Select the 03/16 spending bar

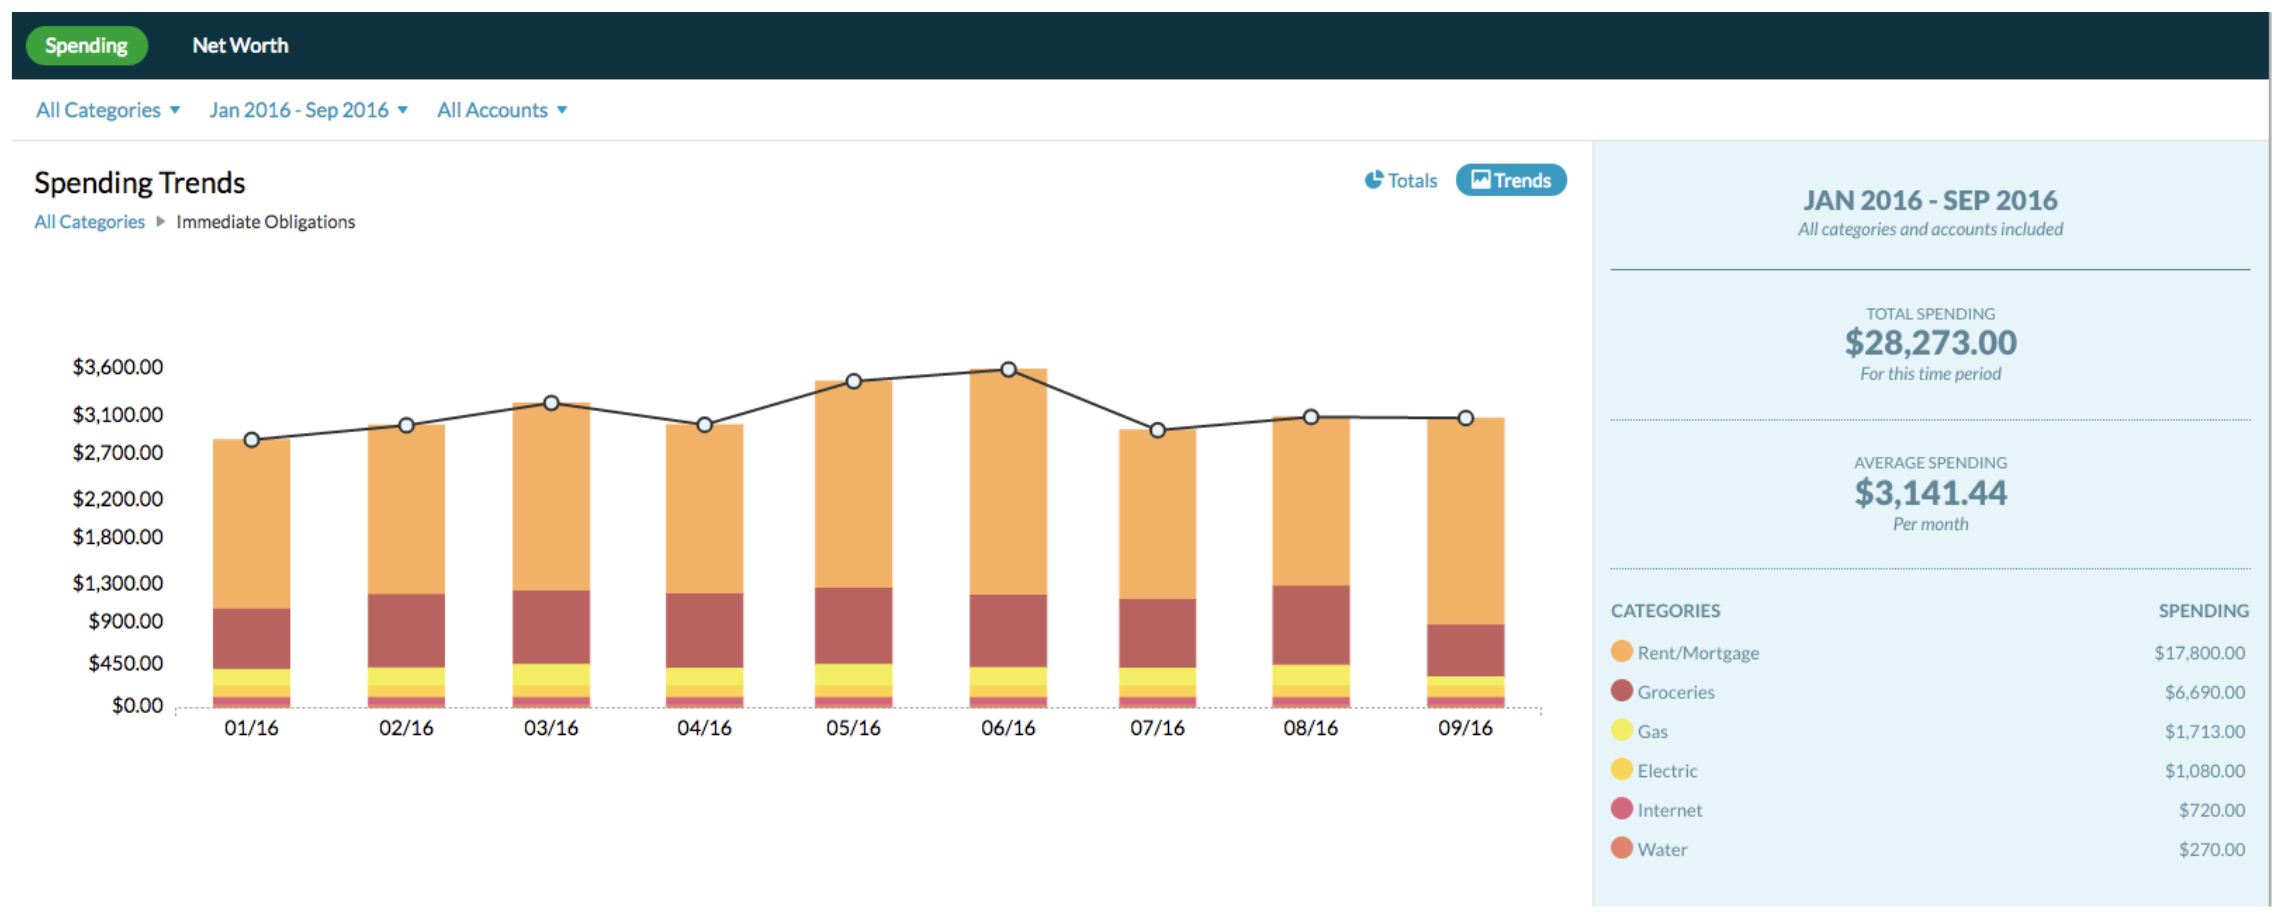click(x=551, y=555)
